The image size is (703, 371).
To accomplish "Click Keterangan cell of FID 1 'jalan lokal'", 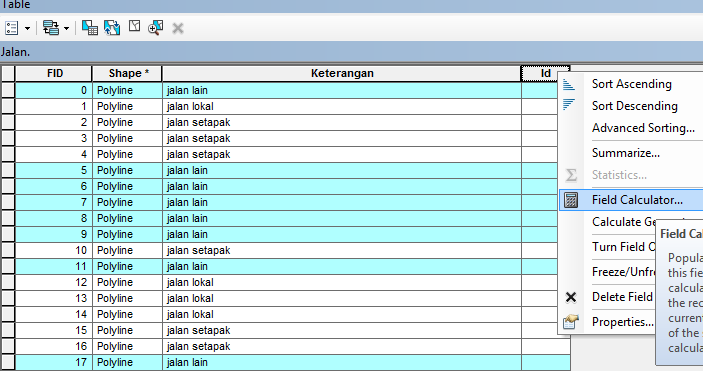I will pos(342,106).
